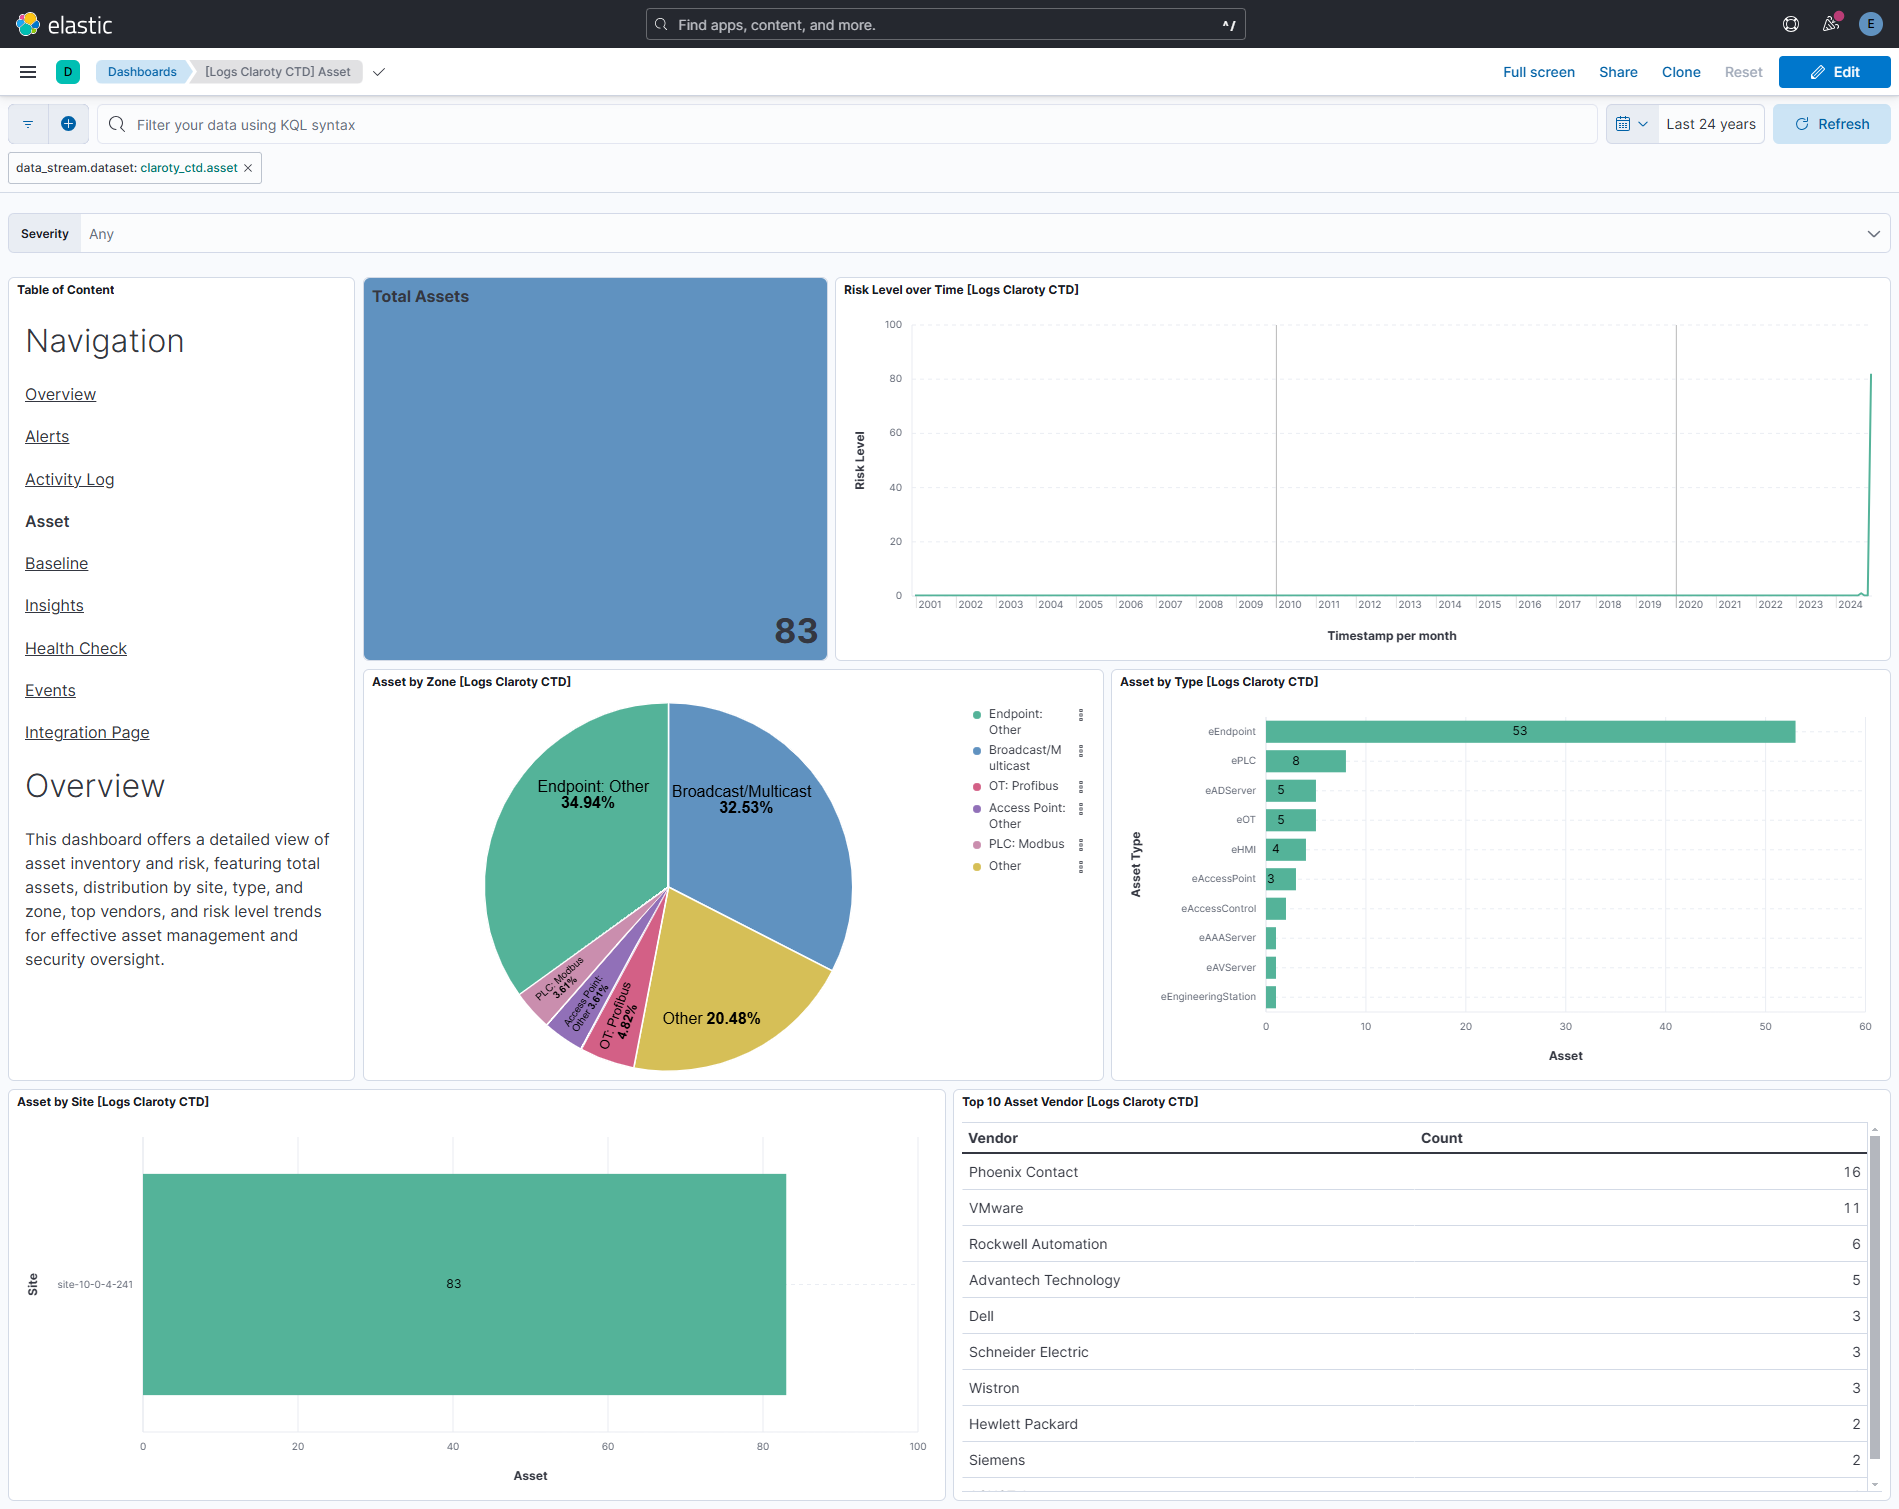Clone the current dashboard
The height and width of the screenshot is (1509, 1899).
[x=1680, y=71]
